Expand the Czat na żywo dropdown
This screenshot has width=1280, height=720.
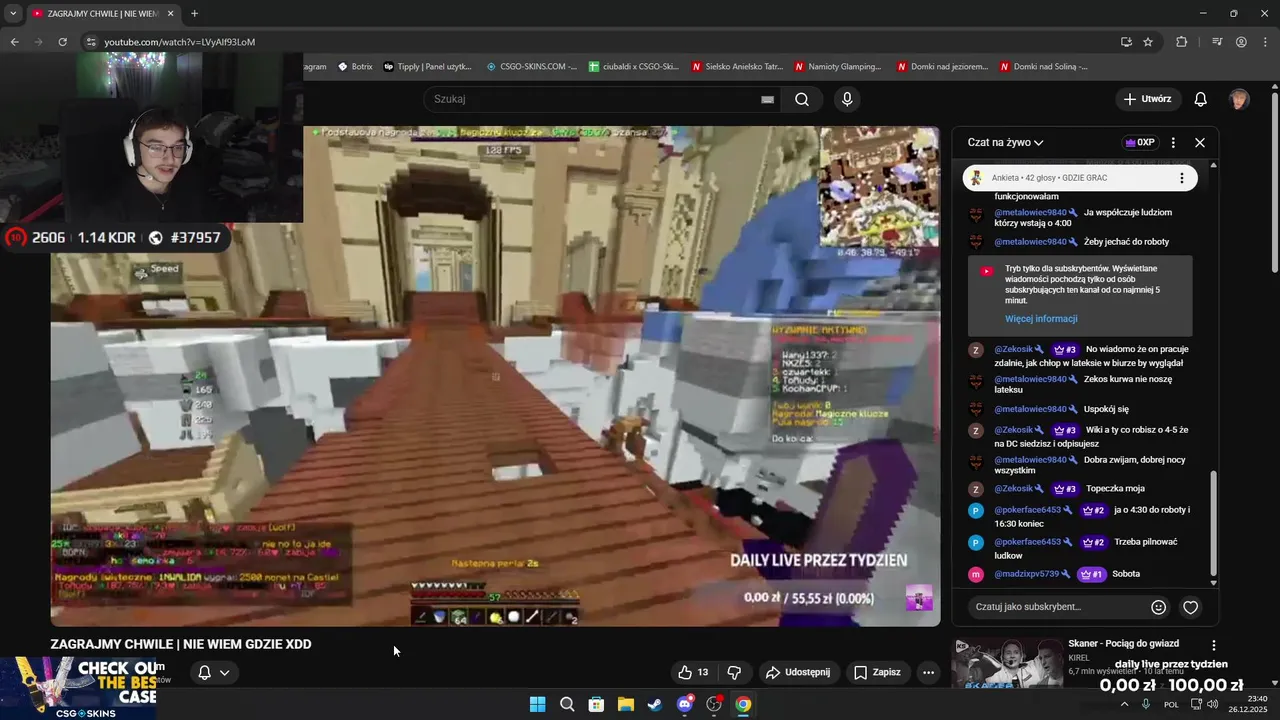[x=1005, y=142]
